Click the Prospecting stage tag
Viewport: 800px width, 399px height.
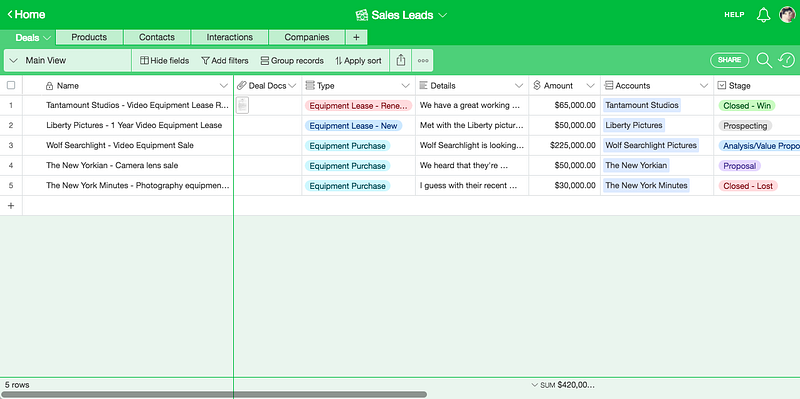745,126
